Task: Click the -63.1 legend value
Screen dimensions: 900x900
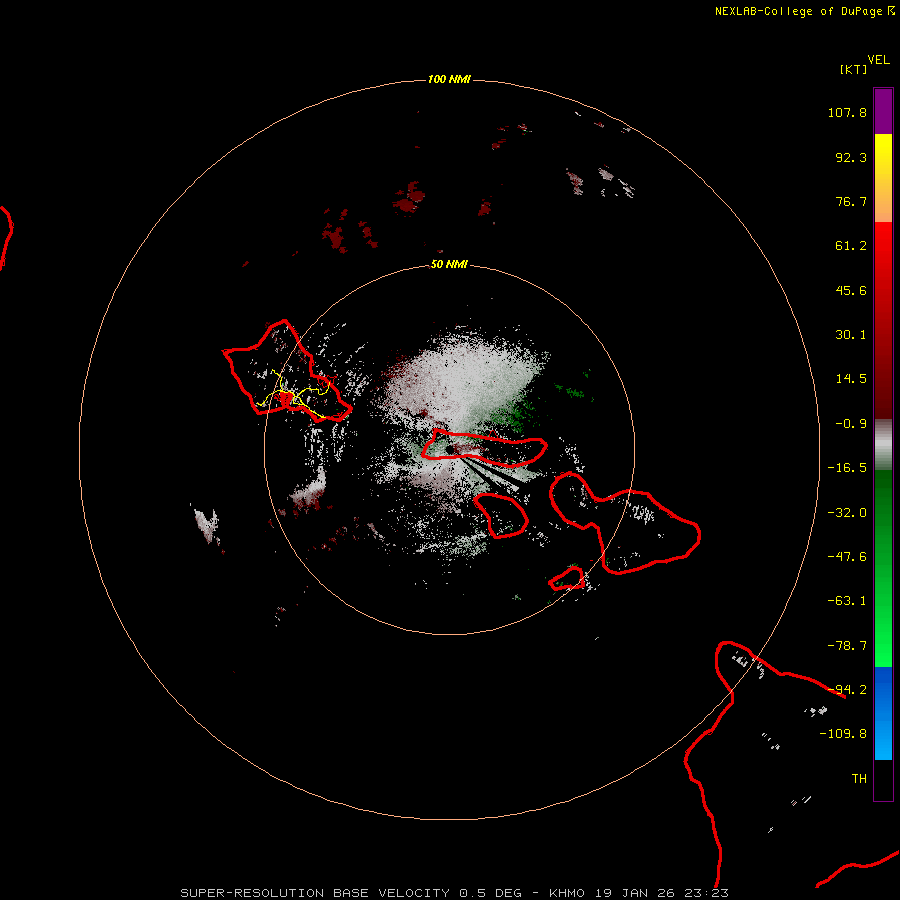Action: click(847, 601)
